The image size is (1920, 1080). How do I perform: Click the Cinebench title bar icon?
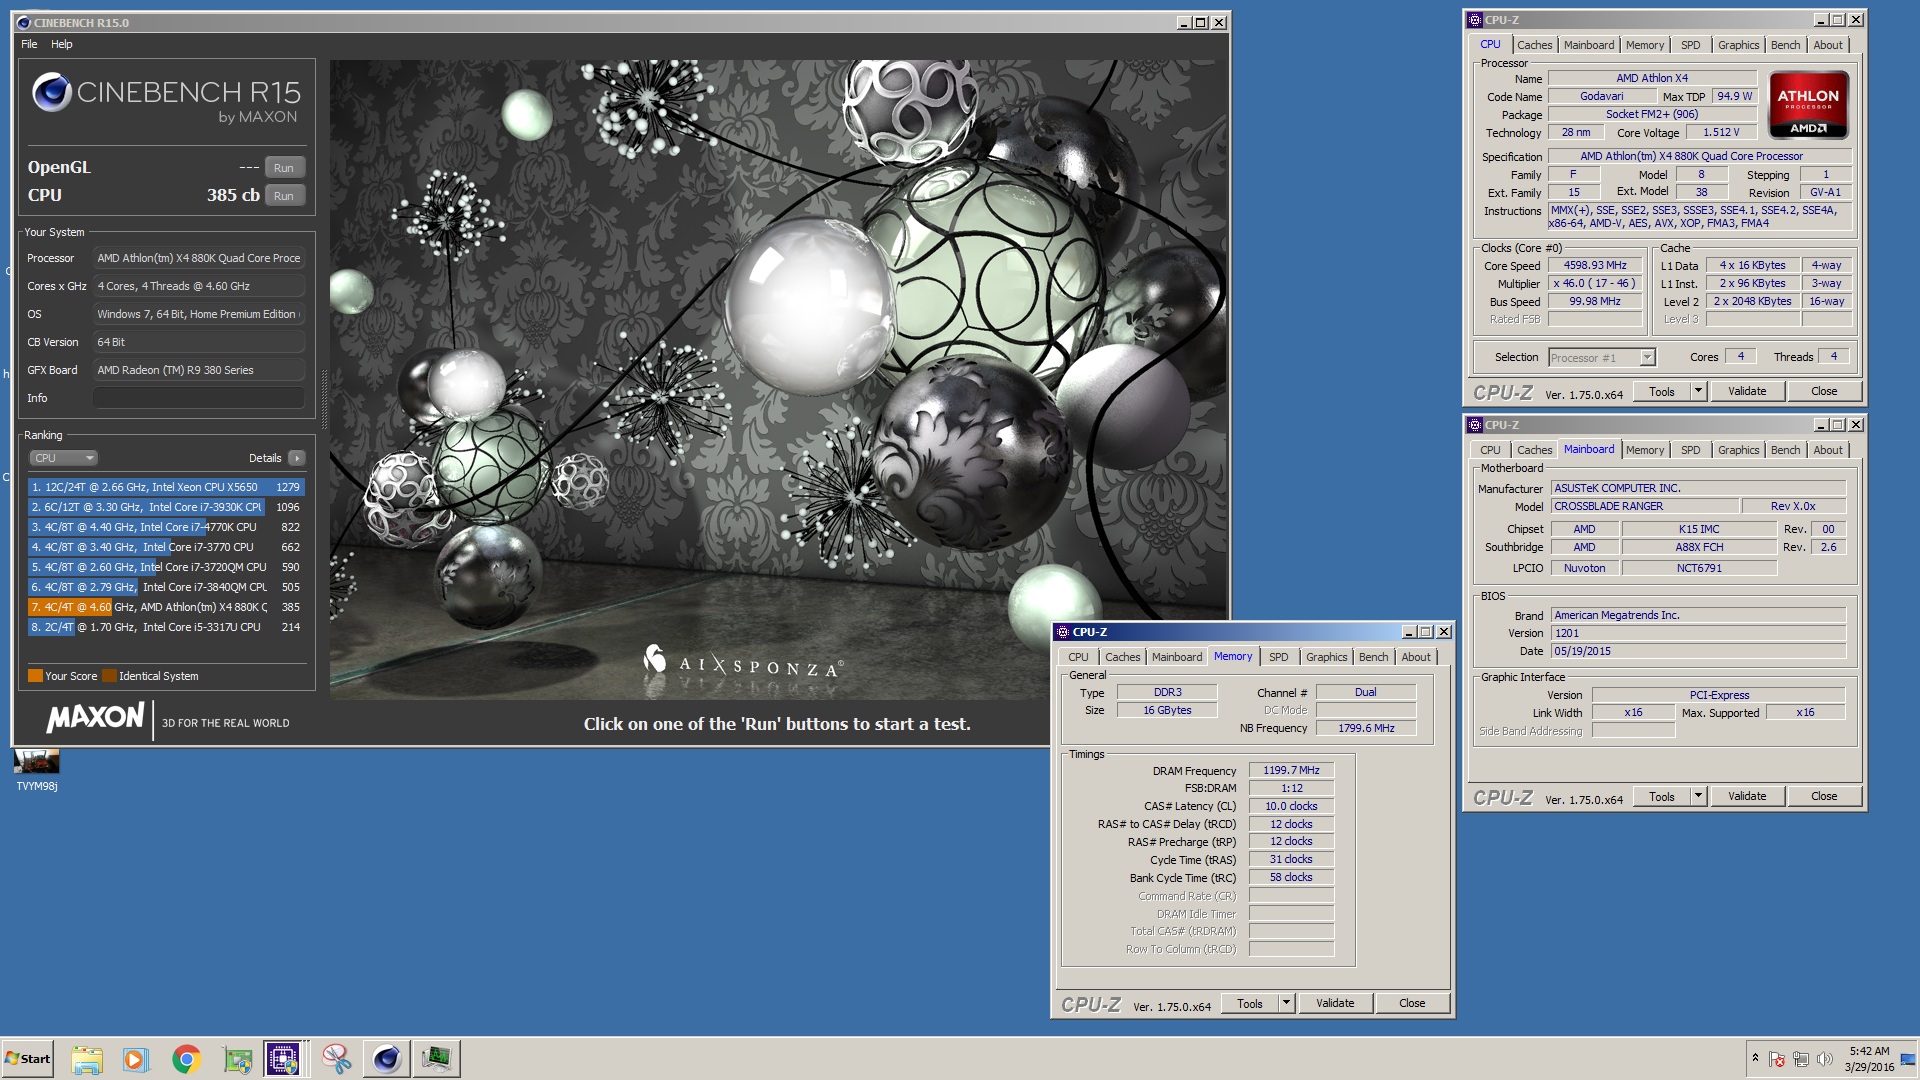point(24,22)
